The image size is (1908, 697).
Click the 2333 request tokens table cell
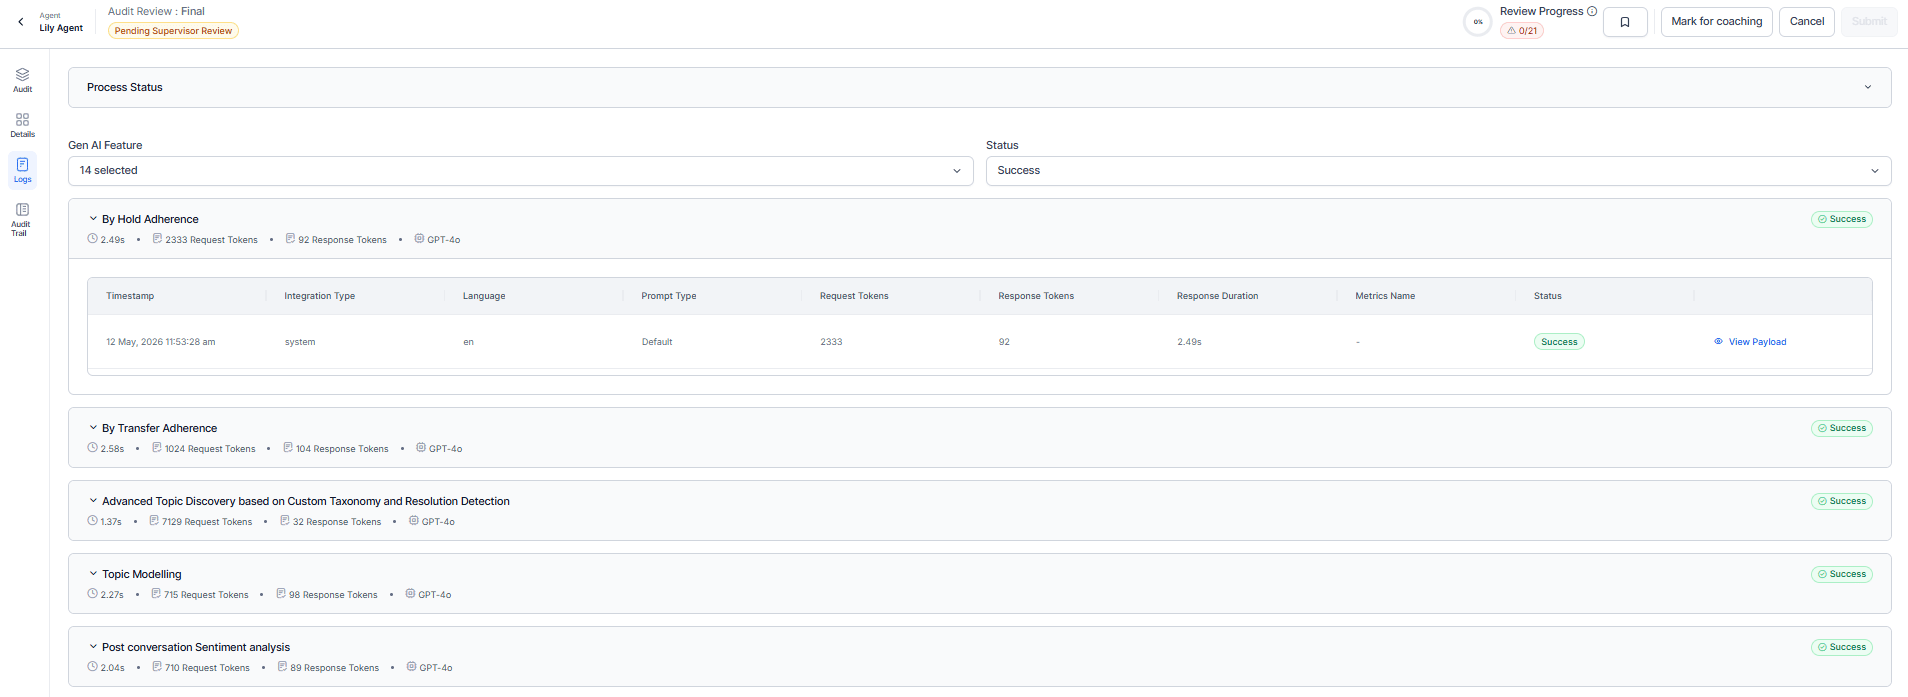[831, 342]
